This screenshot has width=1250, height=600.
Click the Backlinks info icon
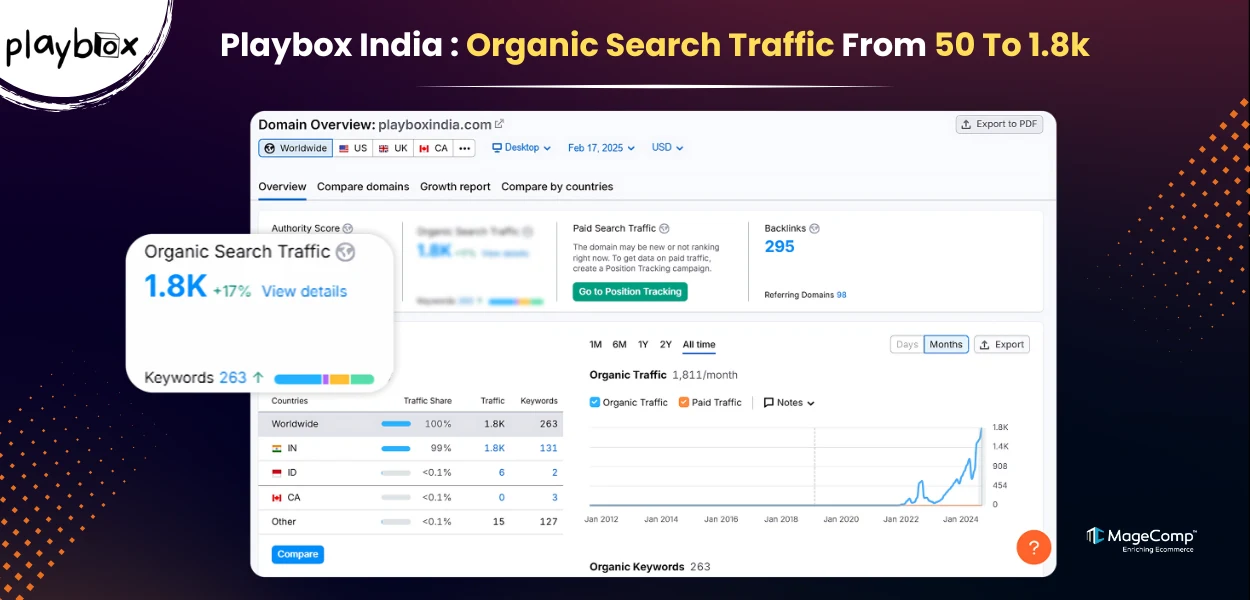[x=814, y=228]
